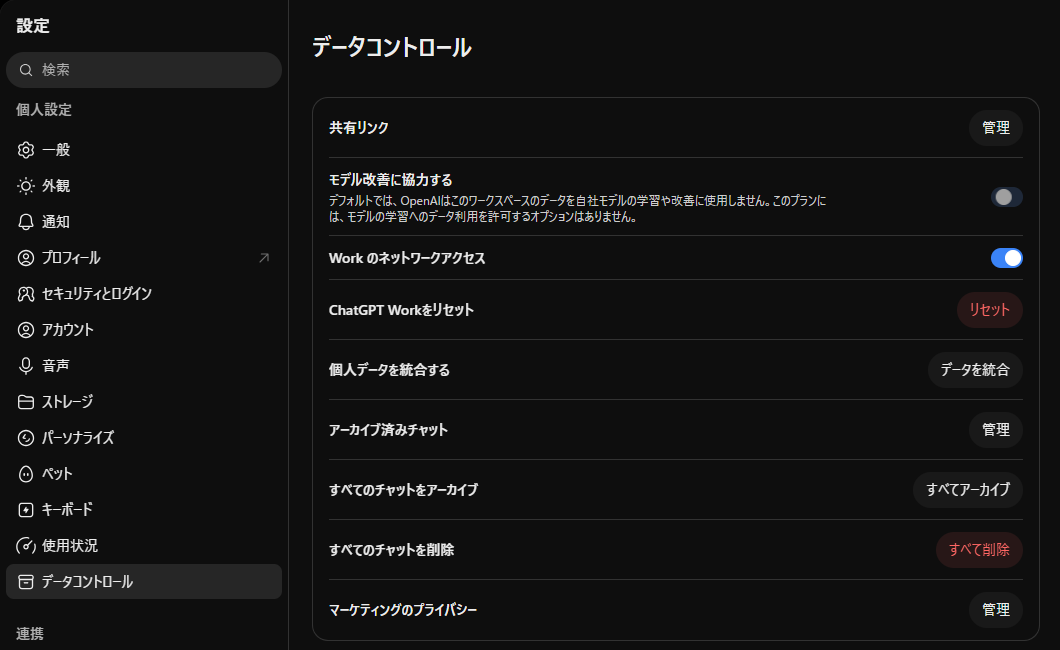Click the 設定 title text
The image size is (1060, 650).
(33, 26)
